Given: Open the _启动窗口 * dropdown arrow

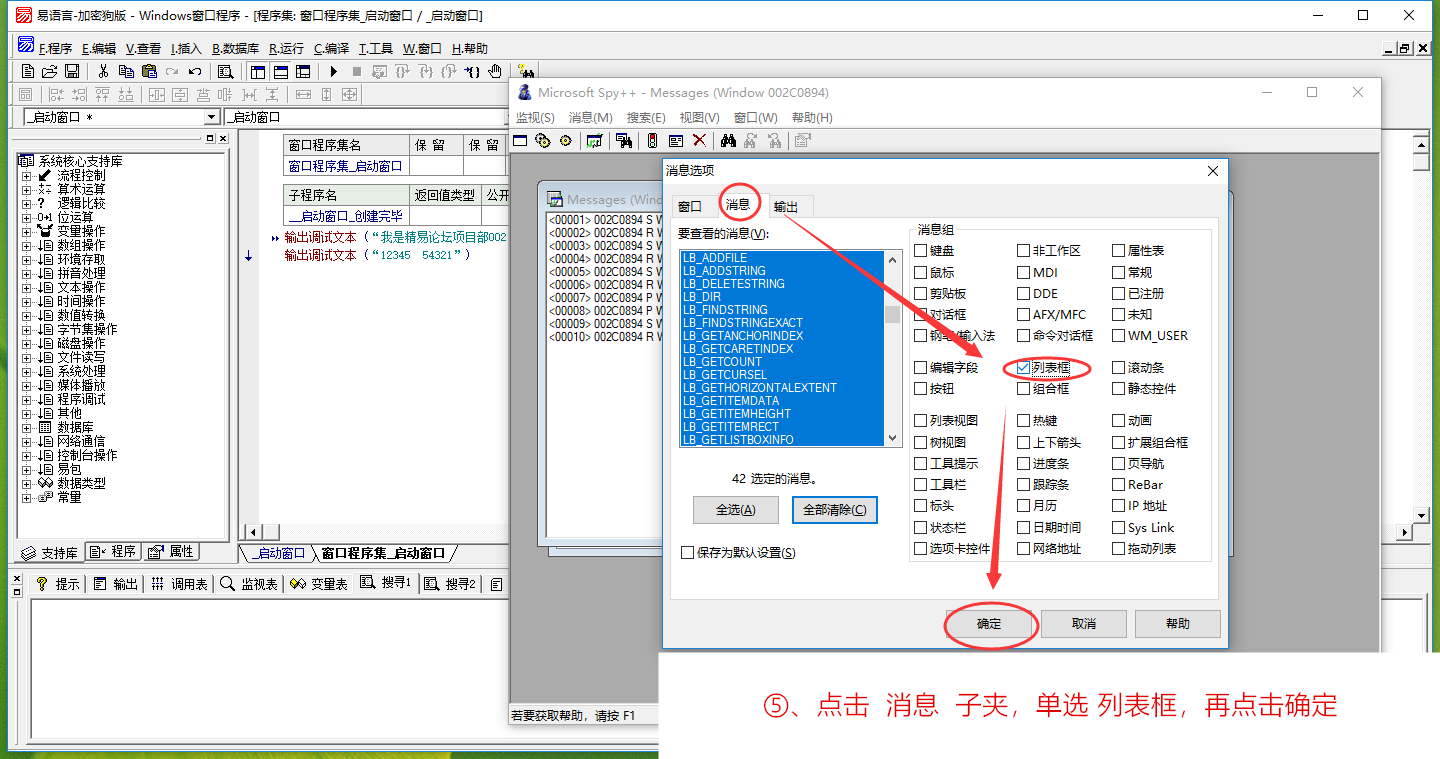Looking at the screenshot, I should coord(211,117).
